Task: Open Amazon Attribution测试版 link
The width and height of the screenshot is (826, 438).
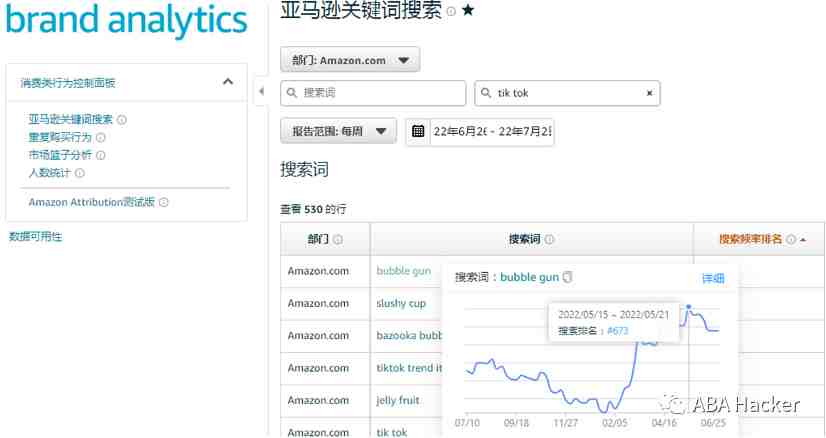Action: tap(92, 202)
